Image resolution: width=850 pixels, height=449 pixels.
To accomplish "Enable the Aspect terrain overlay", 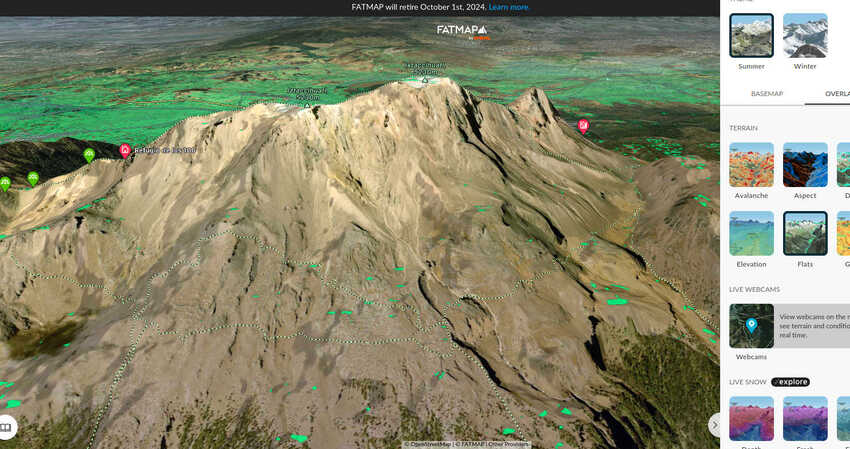I will coord(805,165).
